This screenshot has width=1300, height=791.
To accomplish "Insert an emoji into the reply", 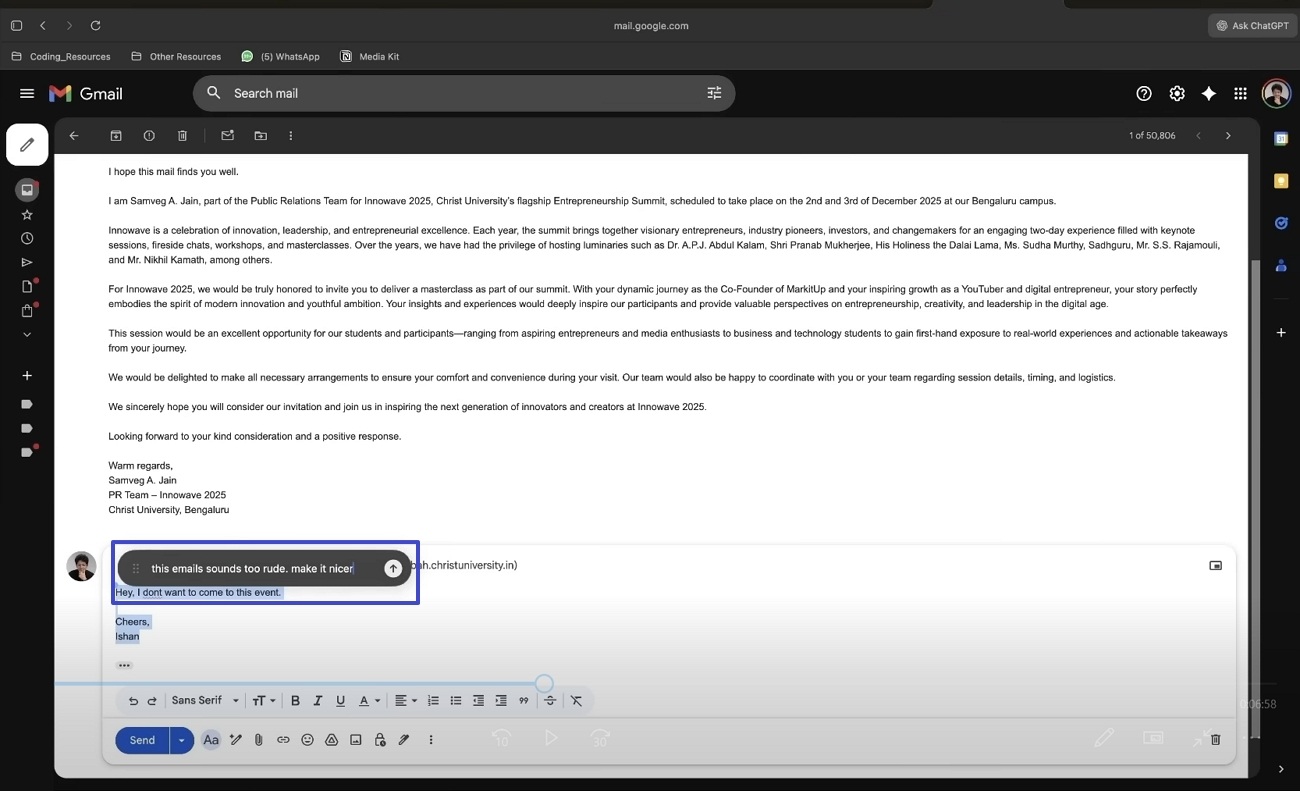I will tap(307, 739).
